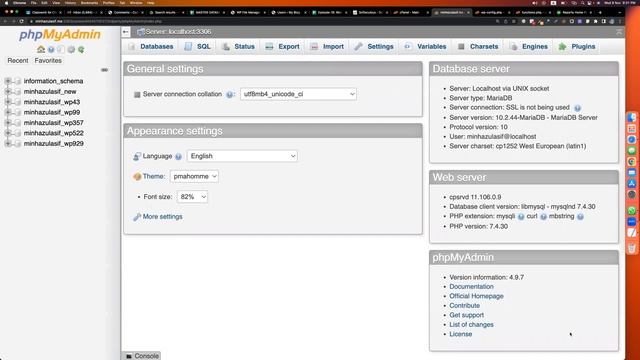Select minhazulasif_wp522 database name in tree

tap(53, 133)
